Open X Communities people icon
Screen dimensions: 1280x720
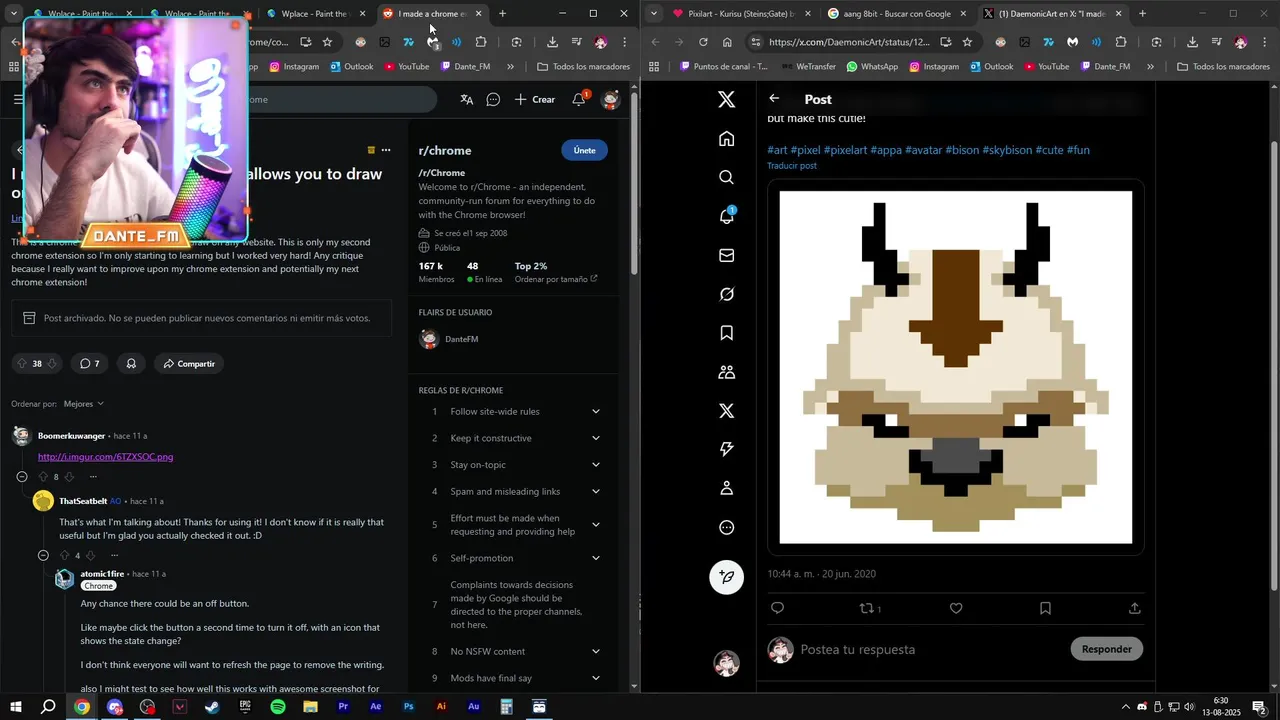tap(727, 372)
